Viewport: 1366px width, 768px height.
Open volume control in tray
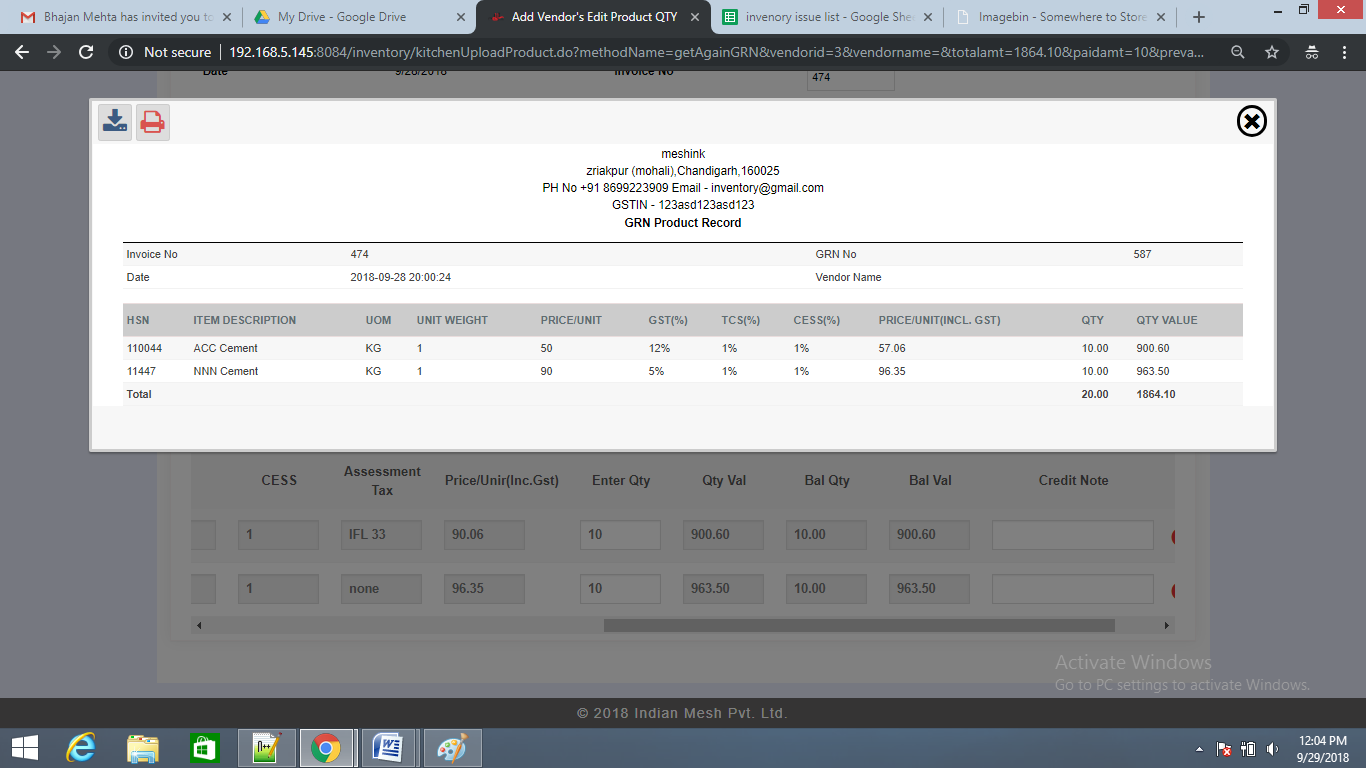[x=1273, y=749]
